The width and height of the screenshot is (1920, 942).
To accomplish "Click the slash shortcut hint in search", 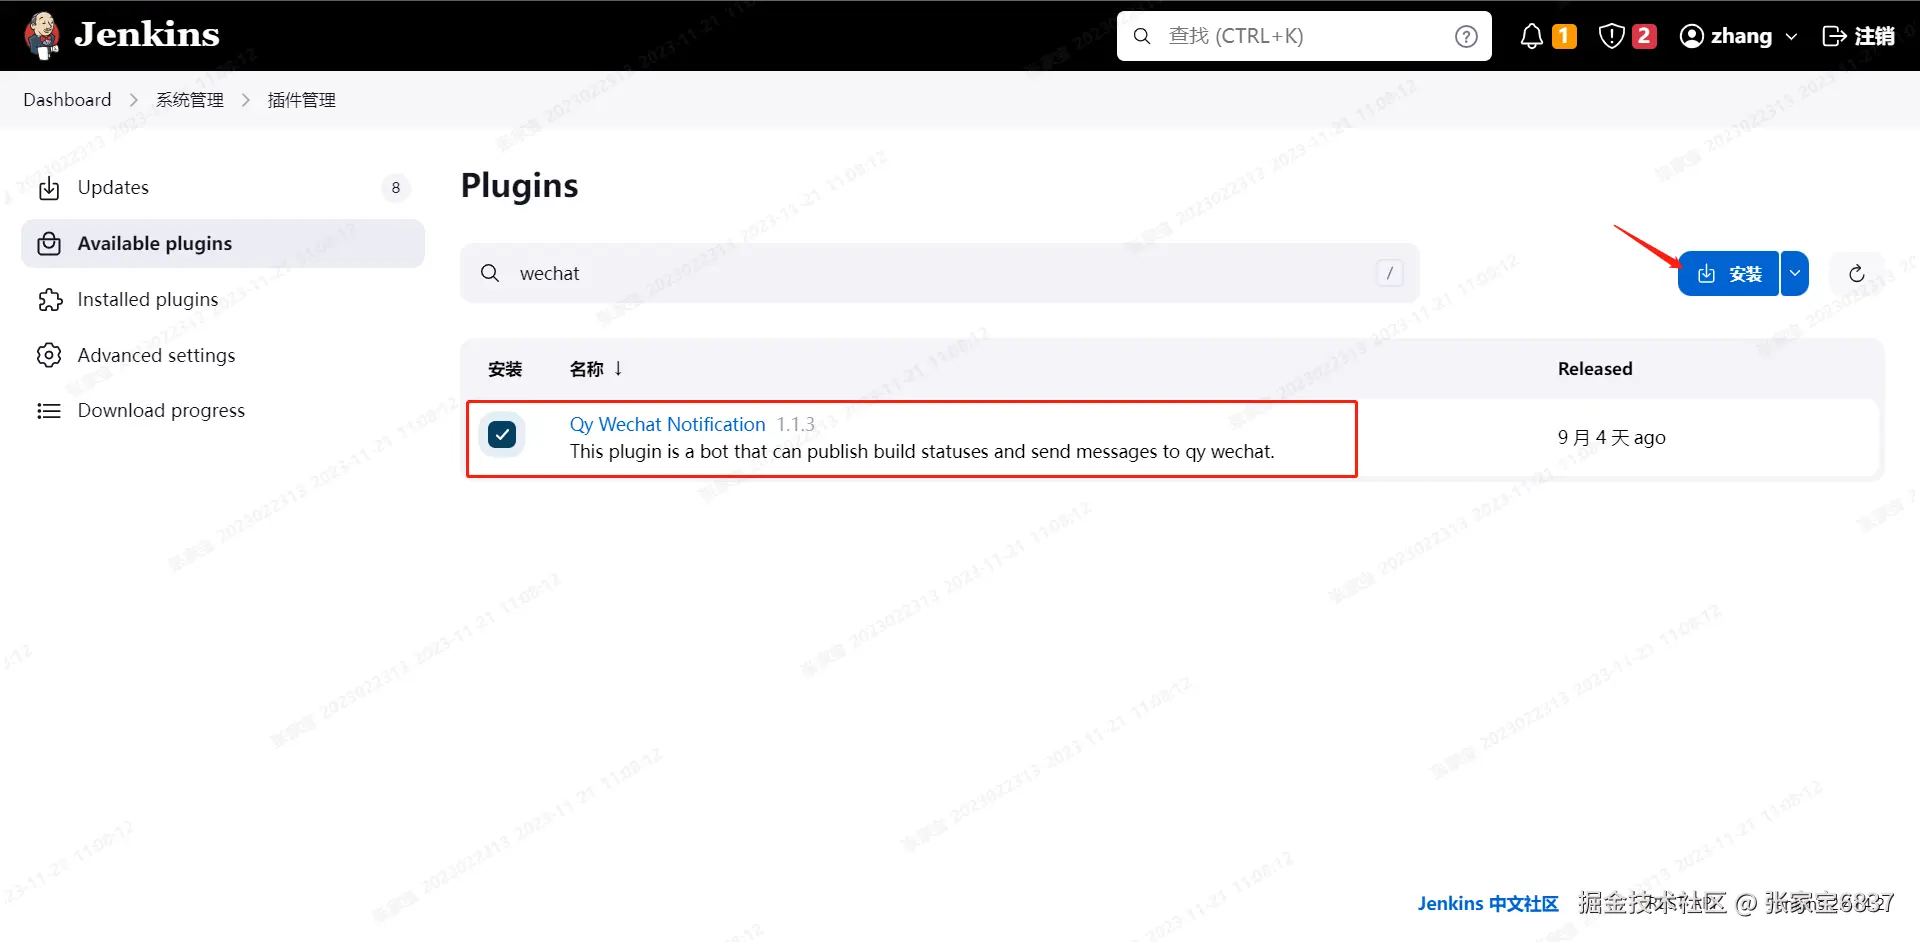I will click(1389, 273).
